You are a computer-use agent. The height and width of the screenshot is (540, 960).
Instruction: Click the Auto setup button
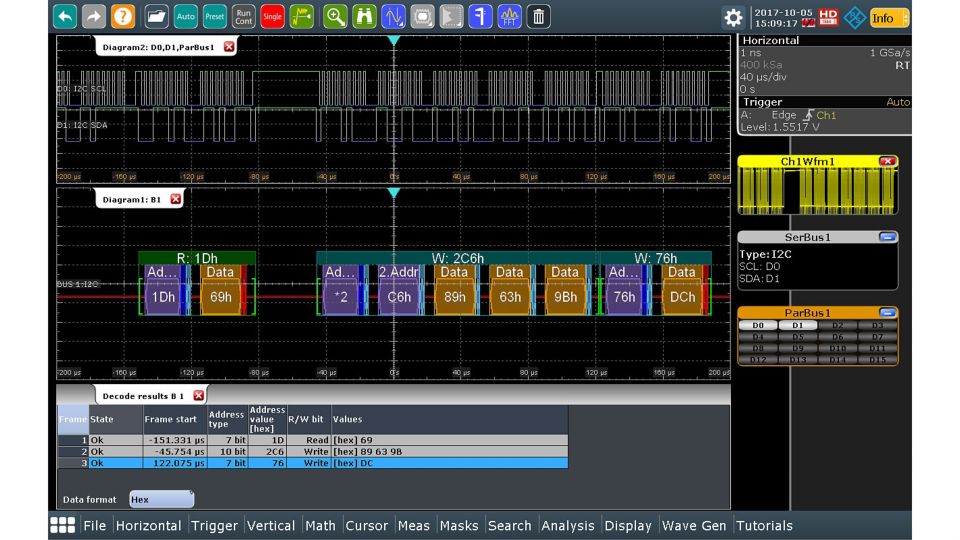185,17
